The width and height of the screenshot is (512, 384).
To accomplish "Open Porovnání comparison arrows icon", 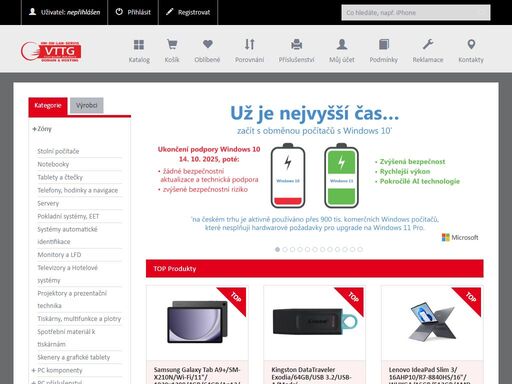I will 249,44.
